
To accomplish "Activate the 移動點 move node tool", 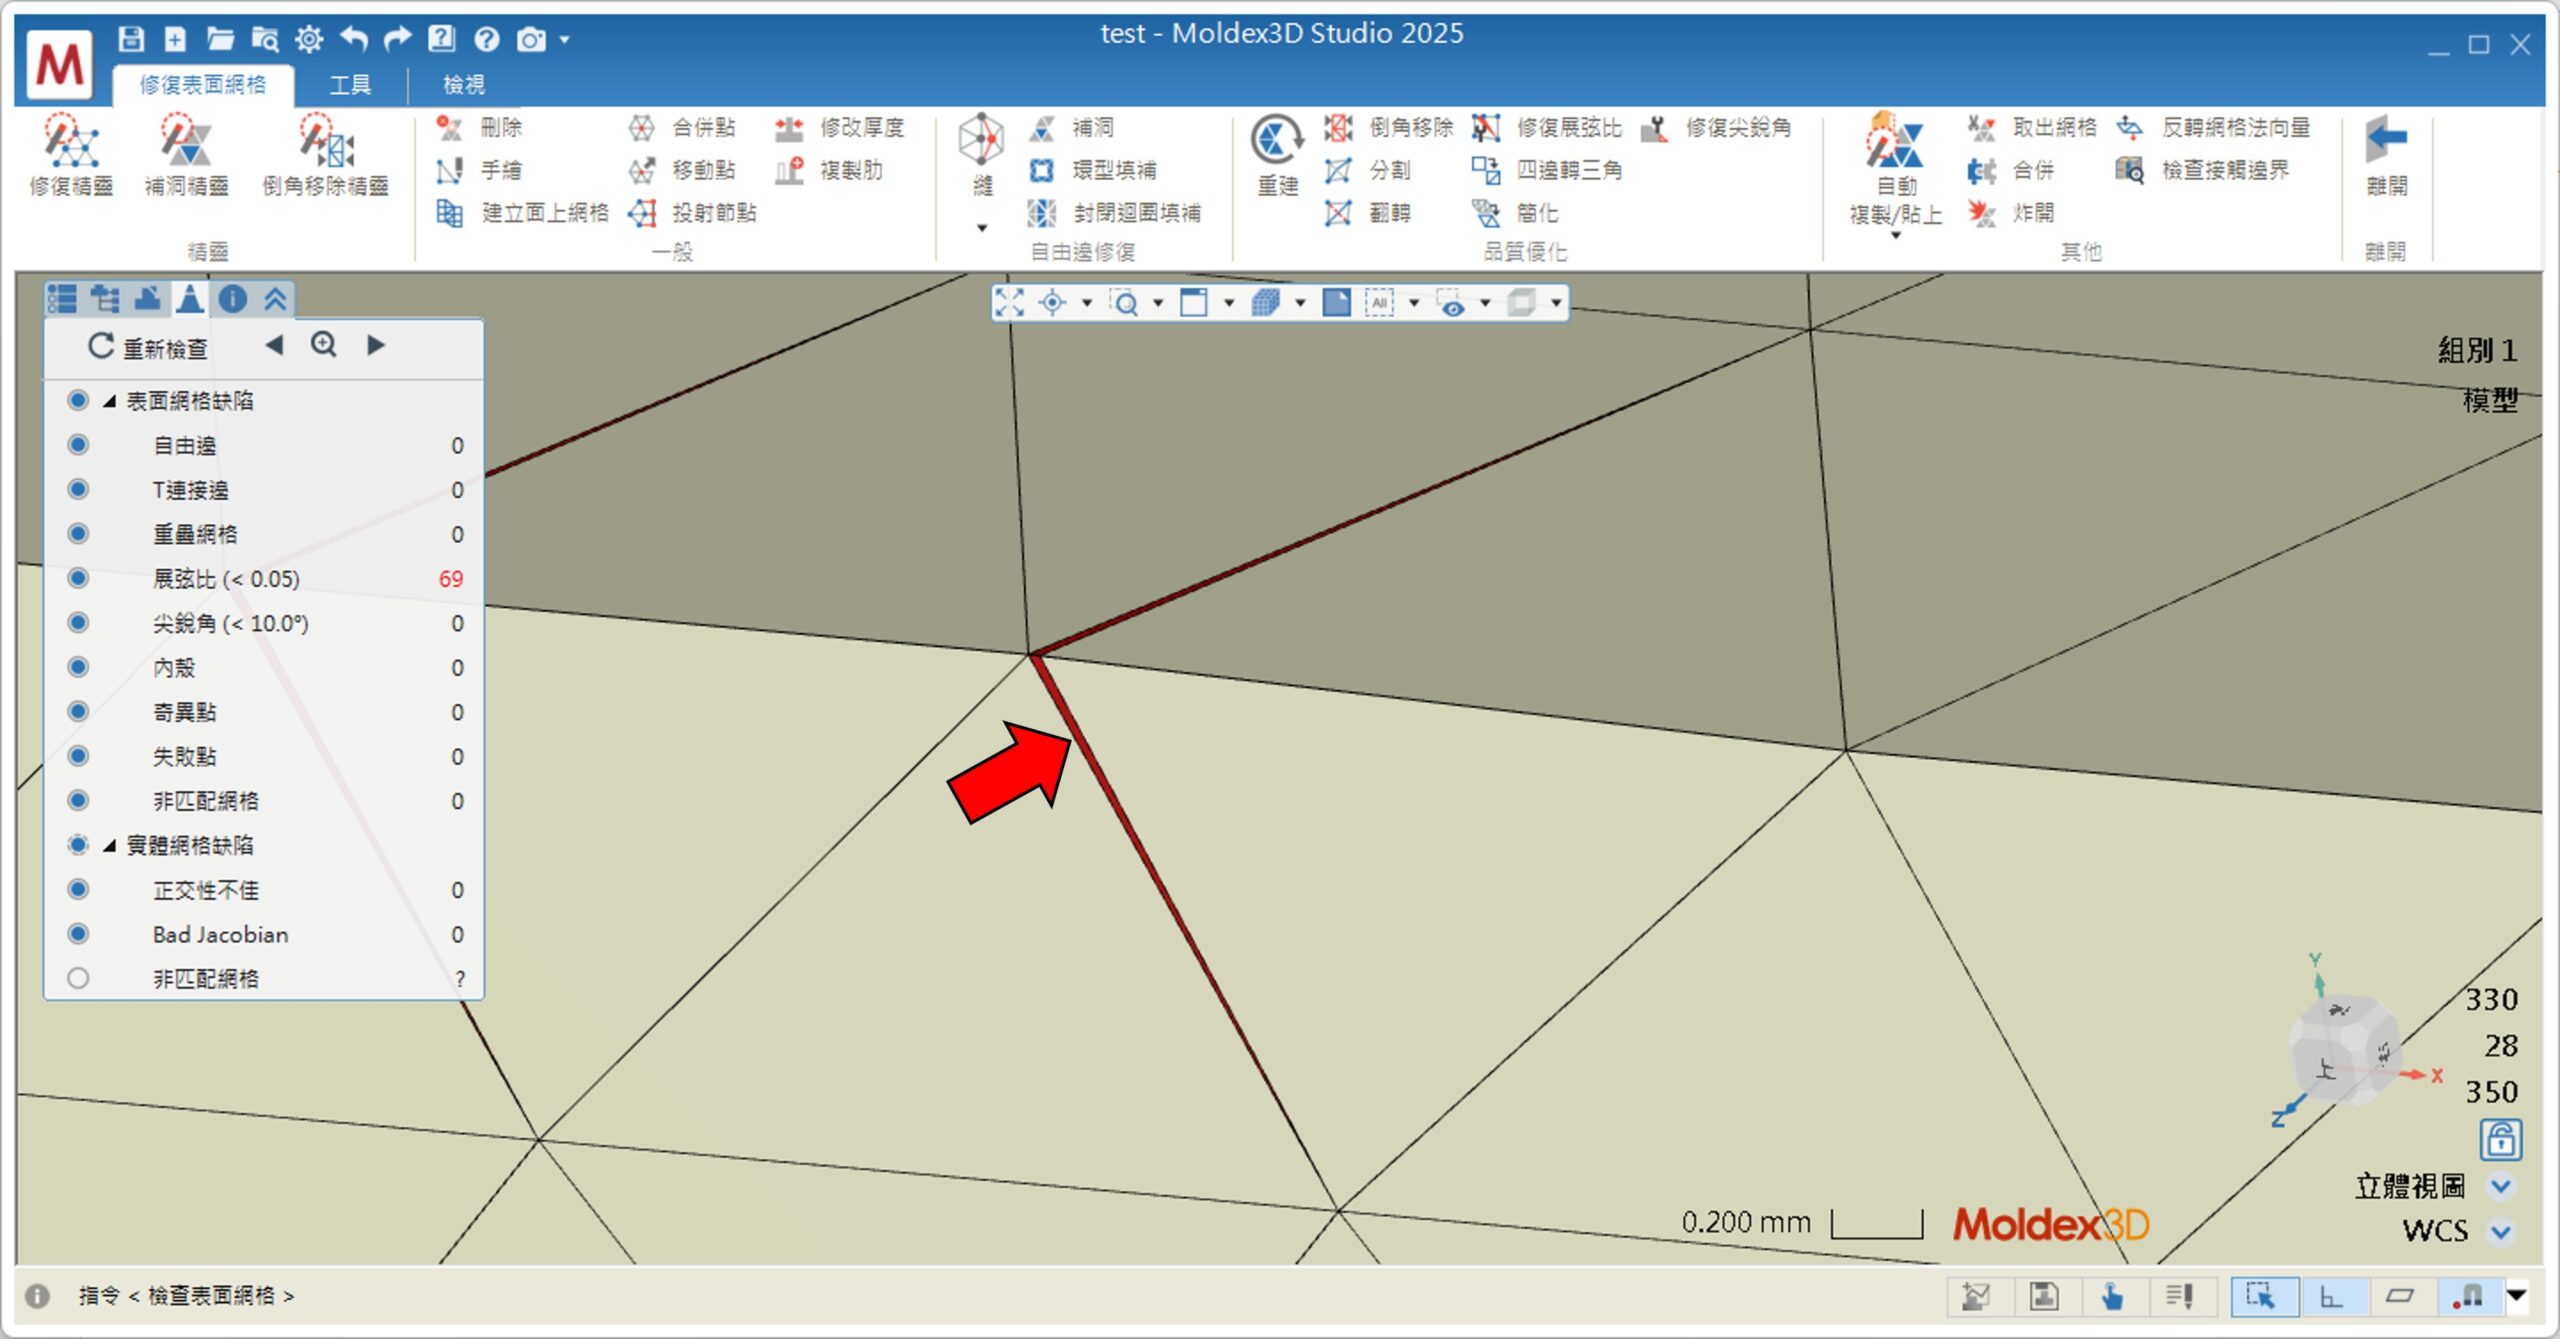I will click(x=682, y=170).
